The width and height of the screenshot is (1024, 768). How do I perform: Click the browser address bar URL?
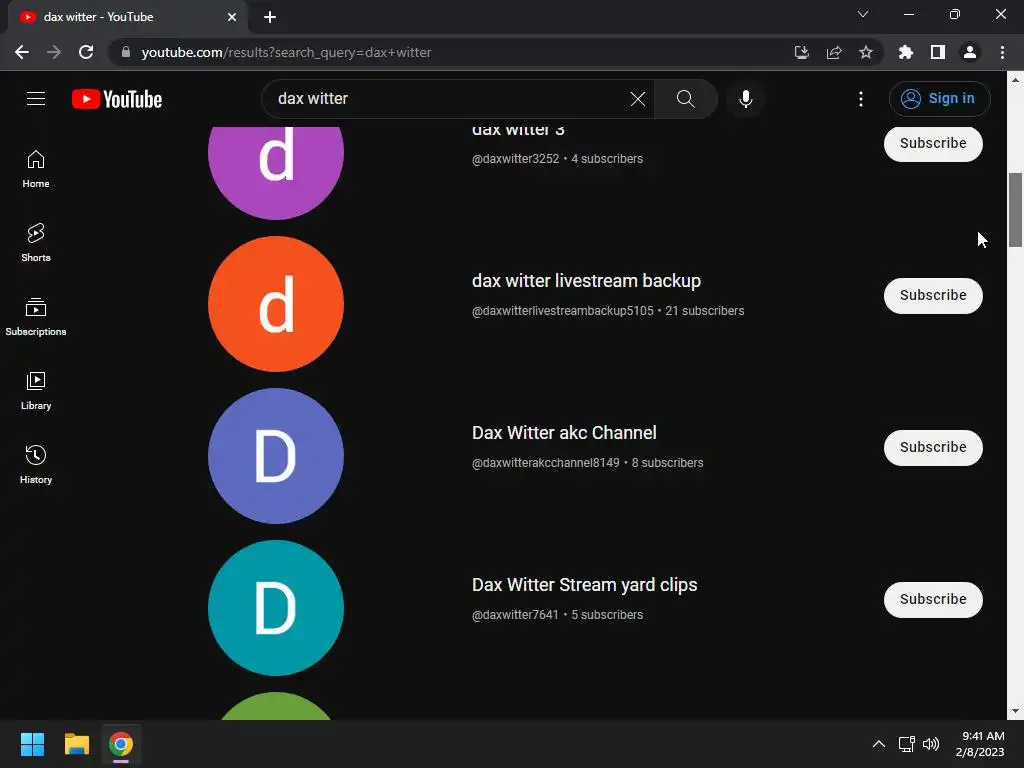tap(286, 52)
